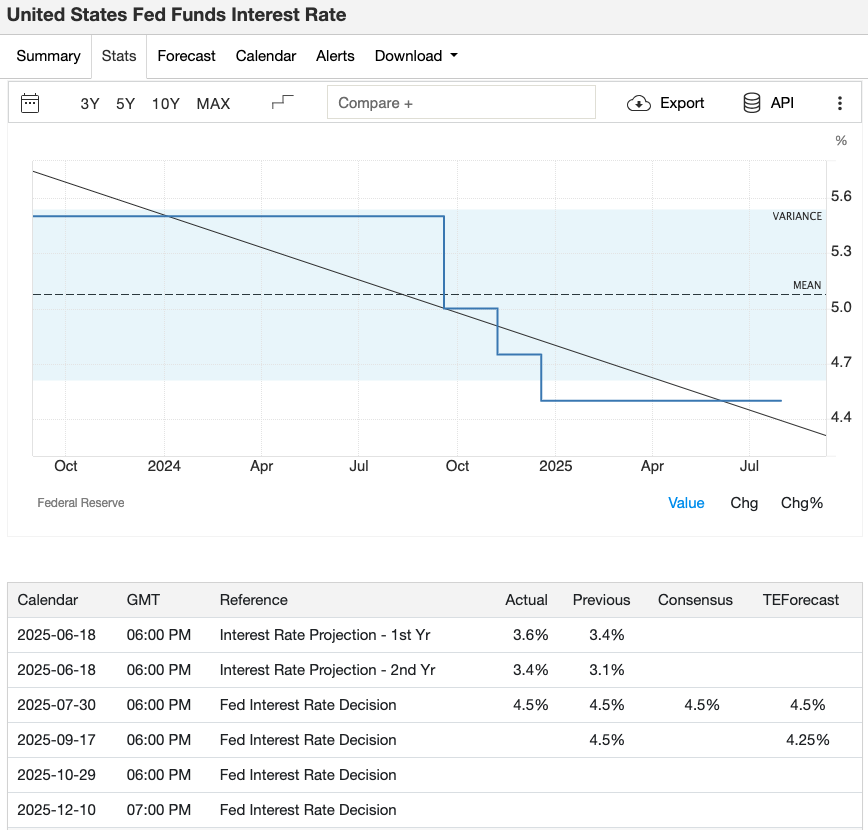Click the 2025-10-29 calendar date
The height and width of the screenshot is (830, 868).
[x=56, y=775]
